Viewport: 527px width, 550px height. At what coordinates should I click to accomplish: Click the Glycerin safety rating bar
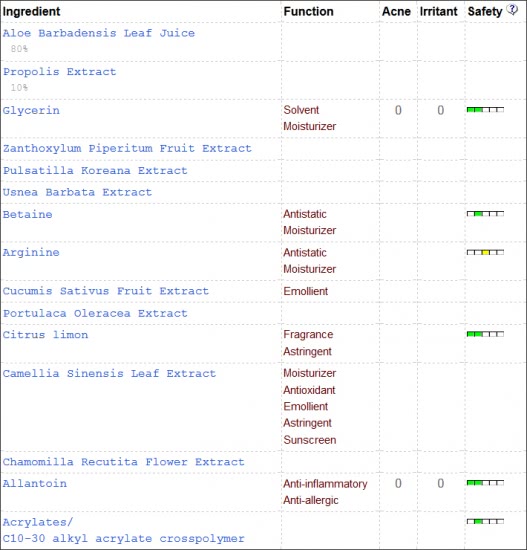click(x=485, y=110)
